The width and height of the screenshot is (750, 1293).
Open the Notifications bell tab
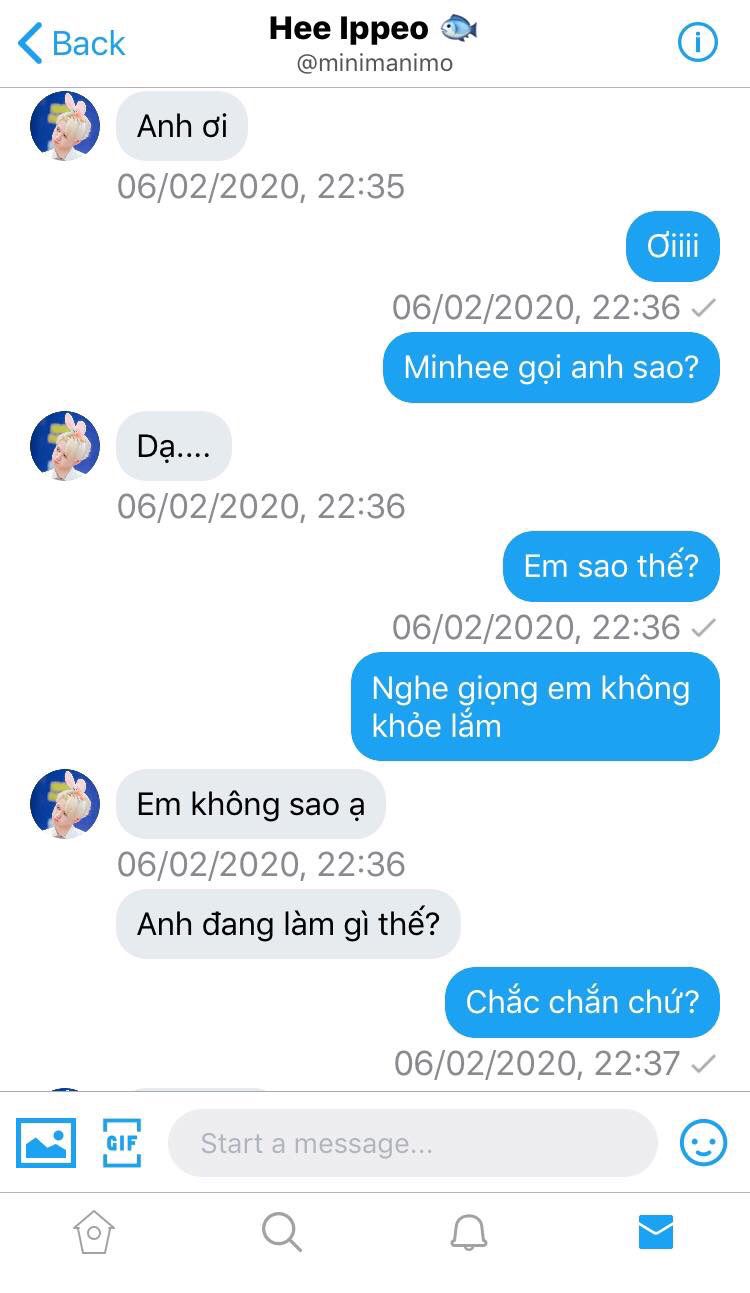(468, 1233)
